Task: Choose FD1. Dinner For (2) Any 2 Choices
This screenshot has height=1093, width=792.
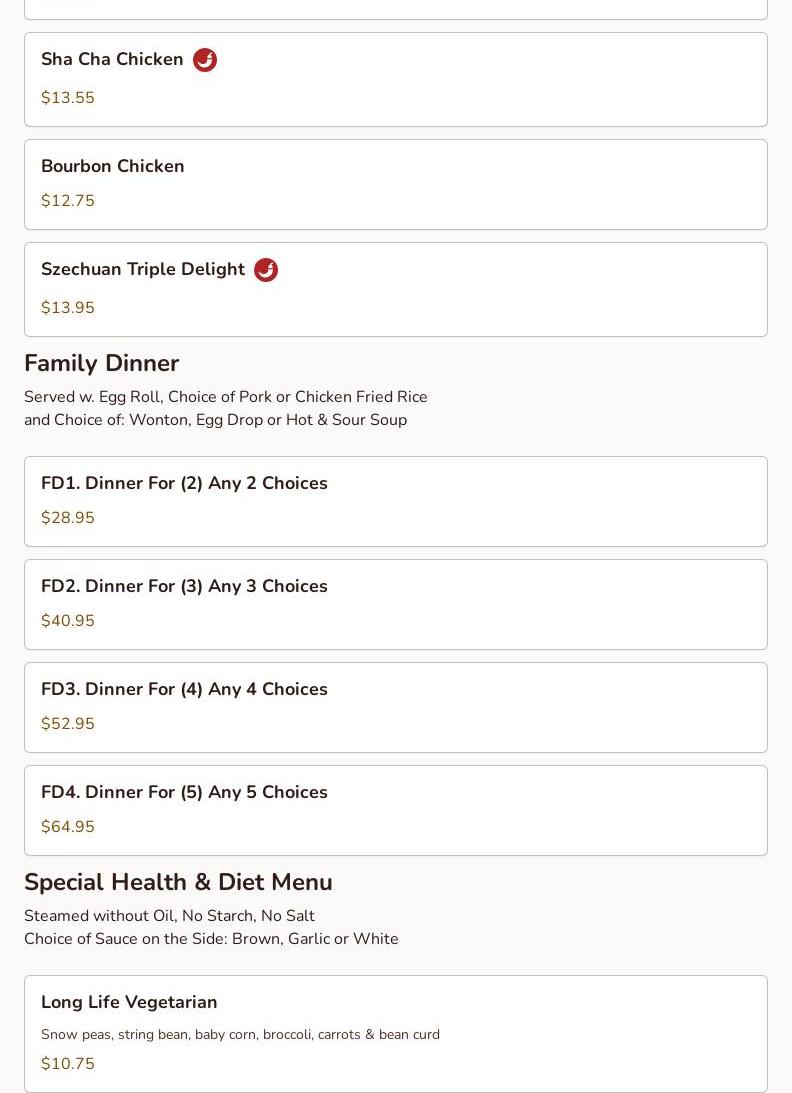Action: tap(396, 501)
